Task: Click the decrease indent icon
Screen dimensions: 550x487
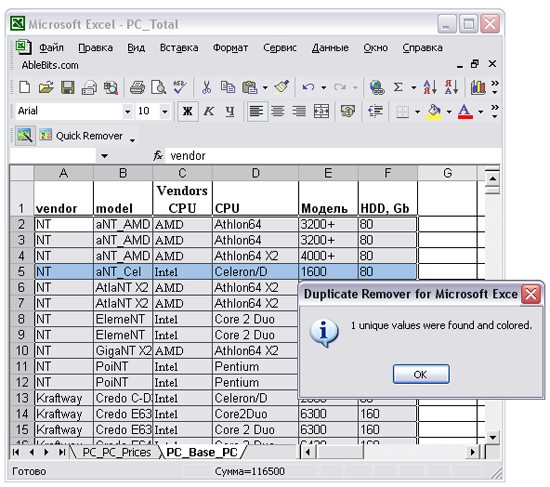Action: [375, 112]
